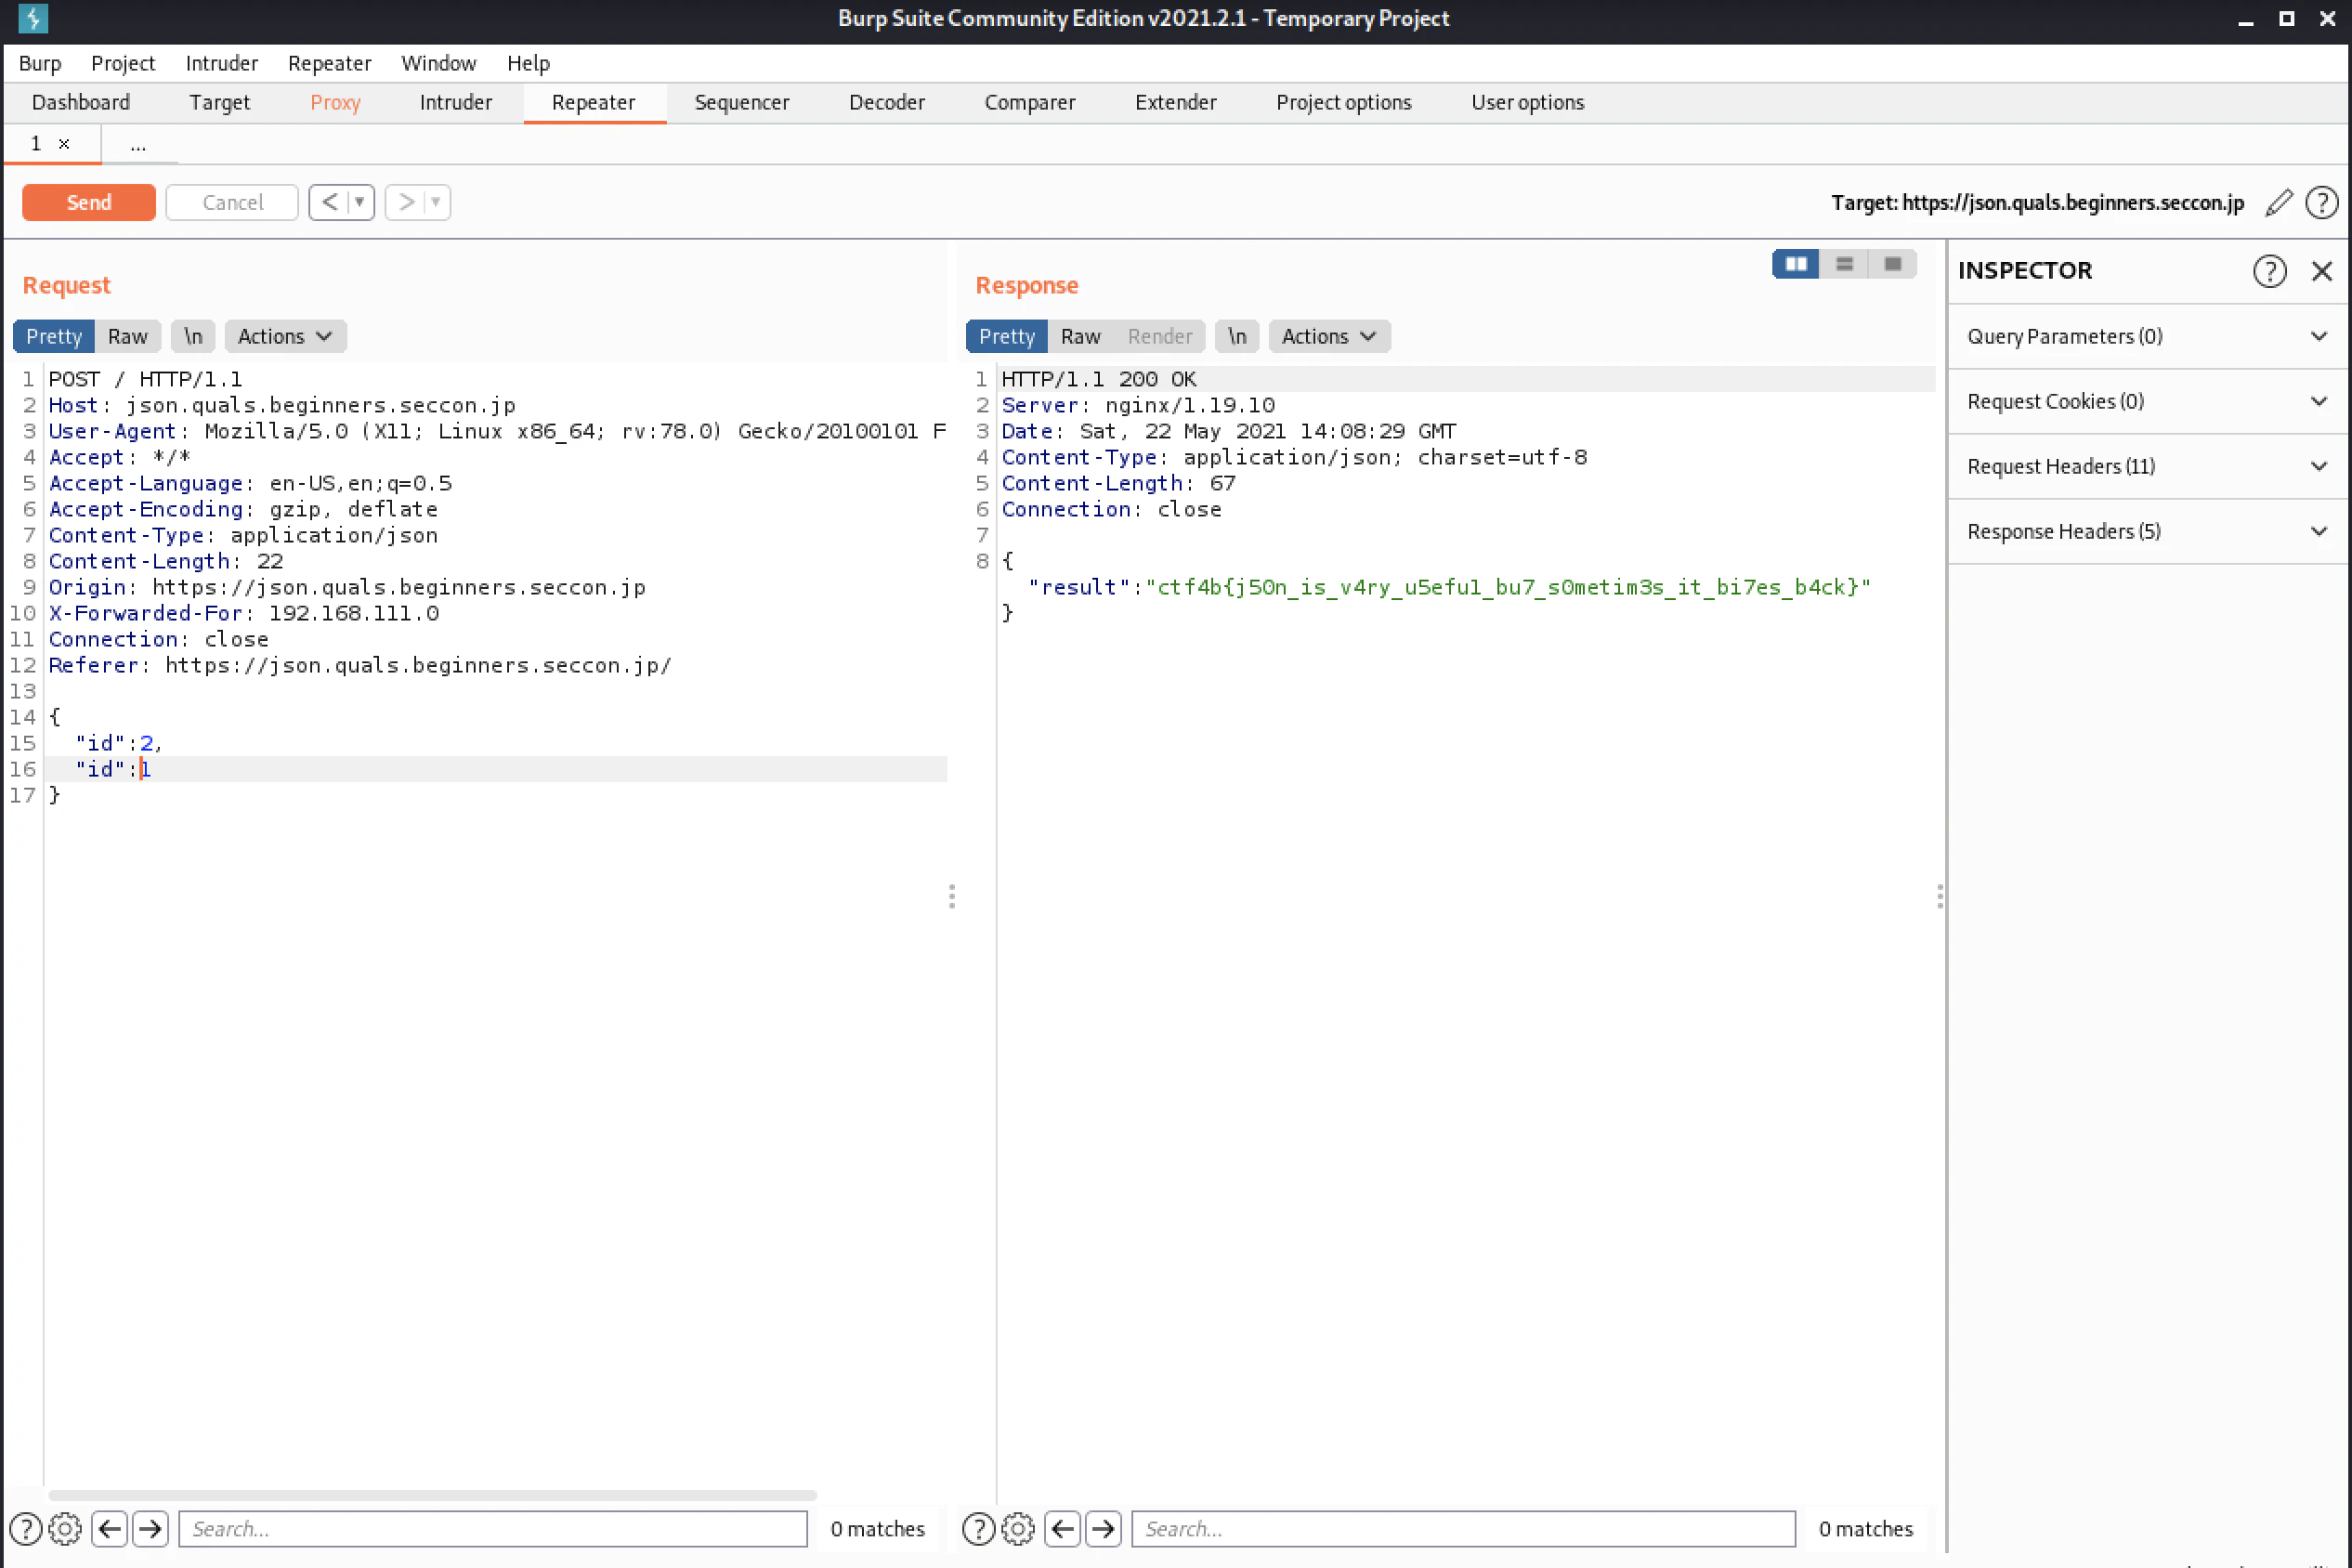Switch to the Extender tab
The image size is (2352, 1568).
click(x=1176, y=103)
